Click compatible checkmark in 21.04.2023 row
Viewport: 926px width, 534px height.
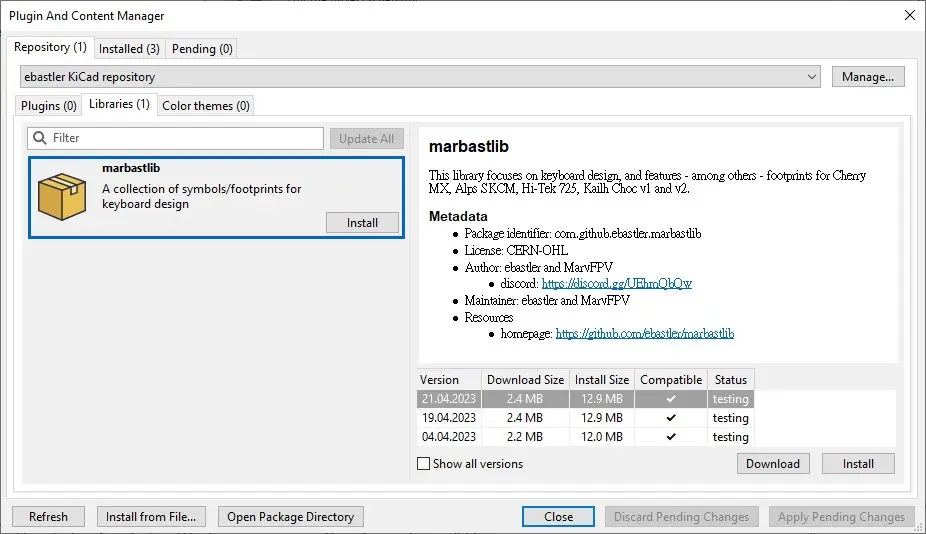coord(671,399)
